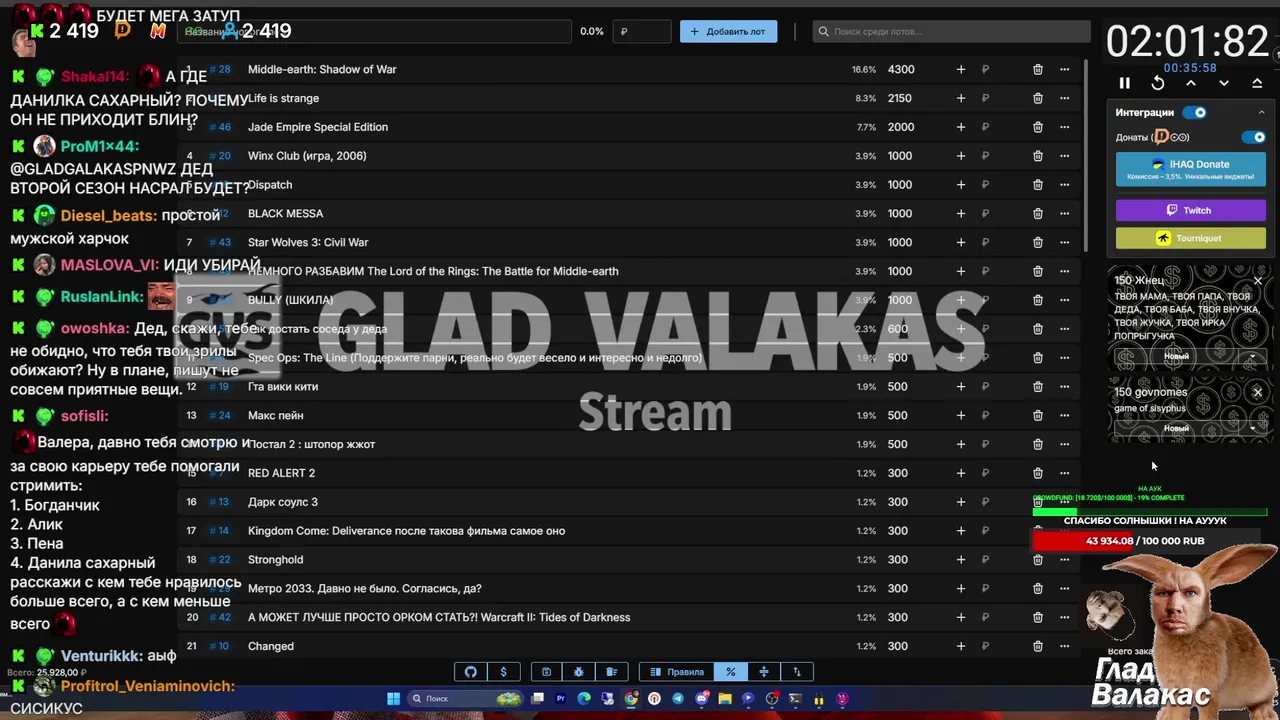Click the Добавить лот button
This screenshot has width=1280, height=720.
[x=728, y=32]
